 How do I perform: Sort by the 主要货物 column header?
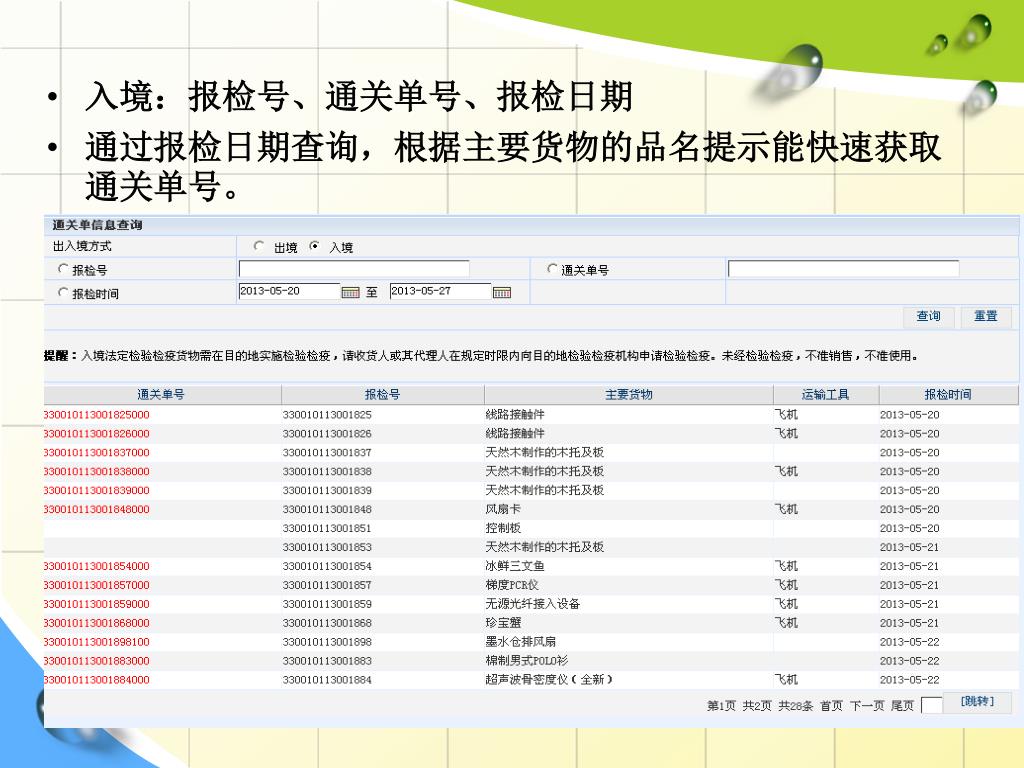click(629, 394)
